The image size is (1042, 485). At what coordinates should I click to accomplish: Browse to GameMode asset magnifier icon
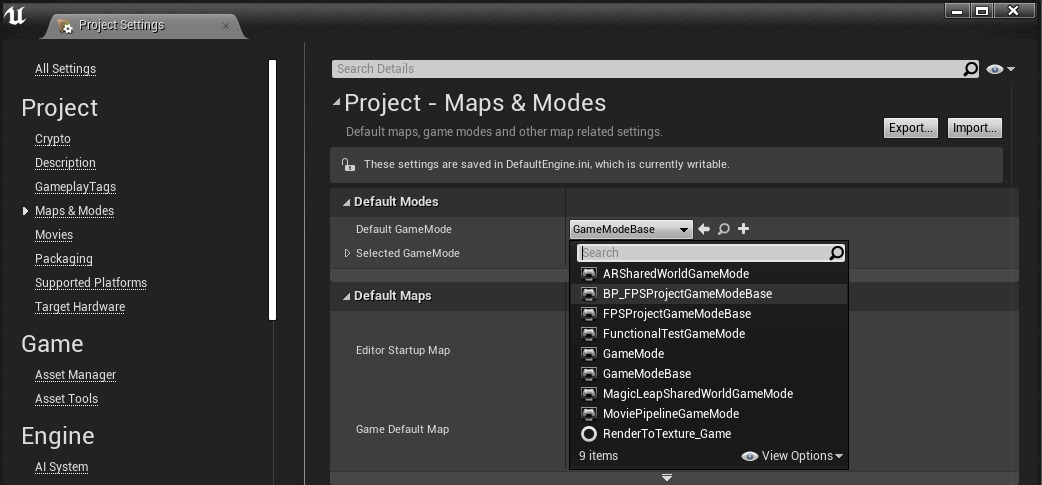[x=724, y=229]
